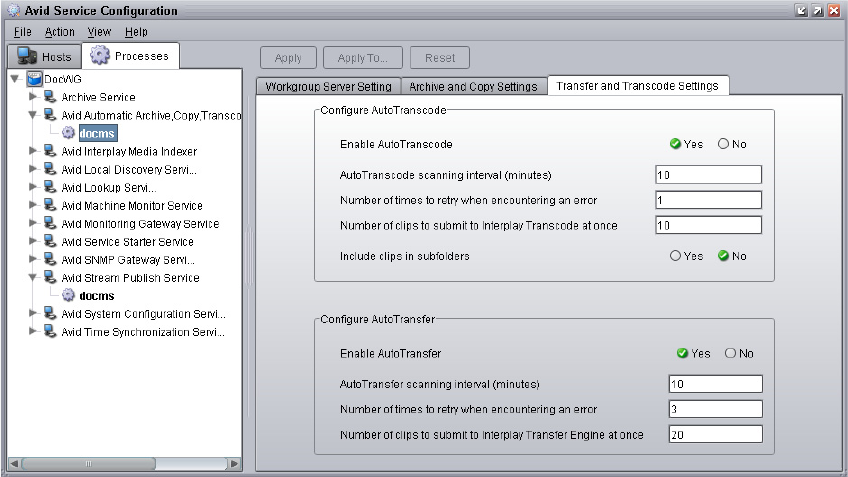The width and height of the screenshot is (848, 477).
Task: Switch to Archive and Copy Settings tab
Action: [473, 87]
